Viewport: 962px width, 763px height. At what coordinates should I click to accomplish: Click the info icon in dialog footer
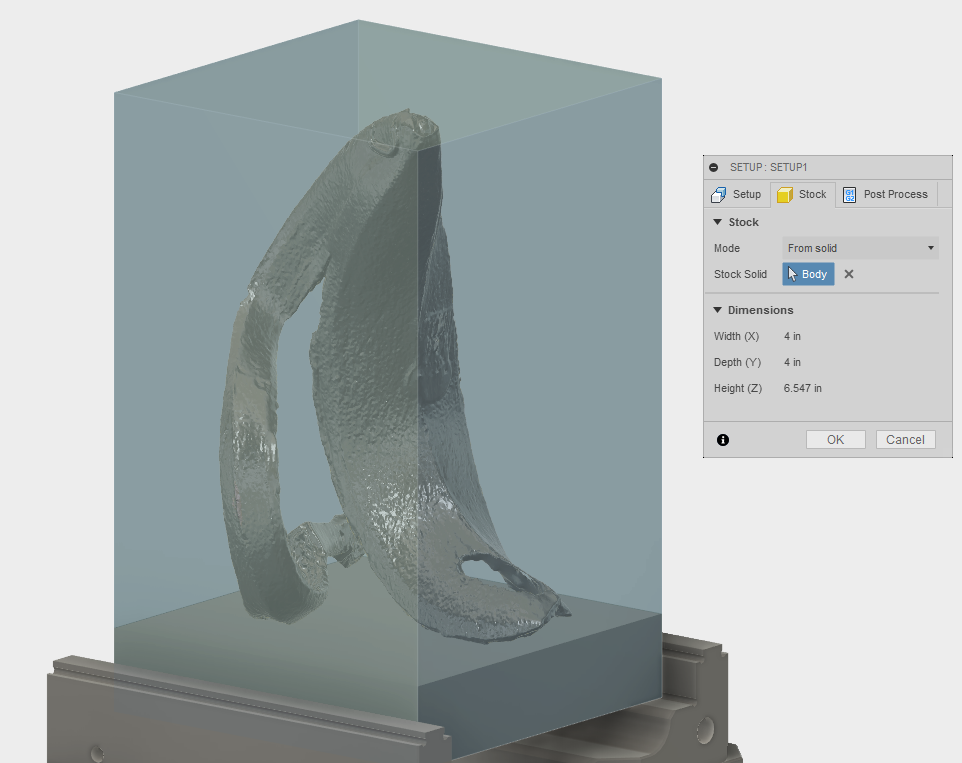point(723,440)
